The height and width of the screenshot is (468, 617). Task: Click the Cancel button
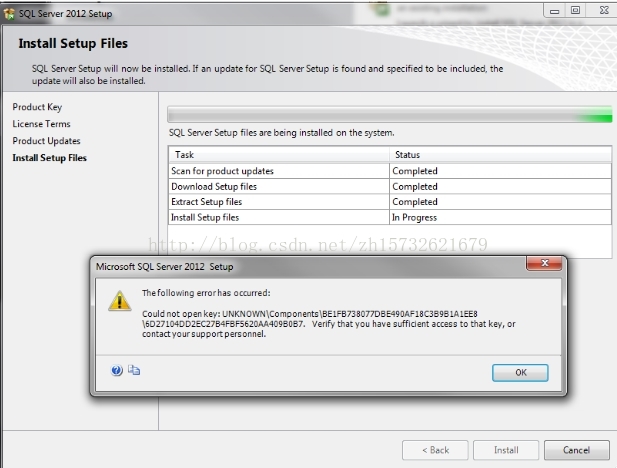coord(577,450)
